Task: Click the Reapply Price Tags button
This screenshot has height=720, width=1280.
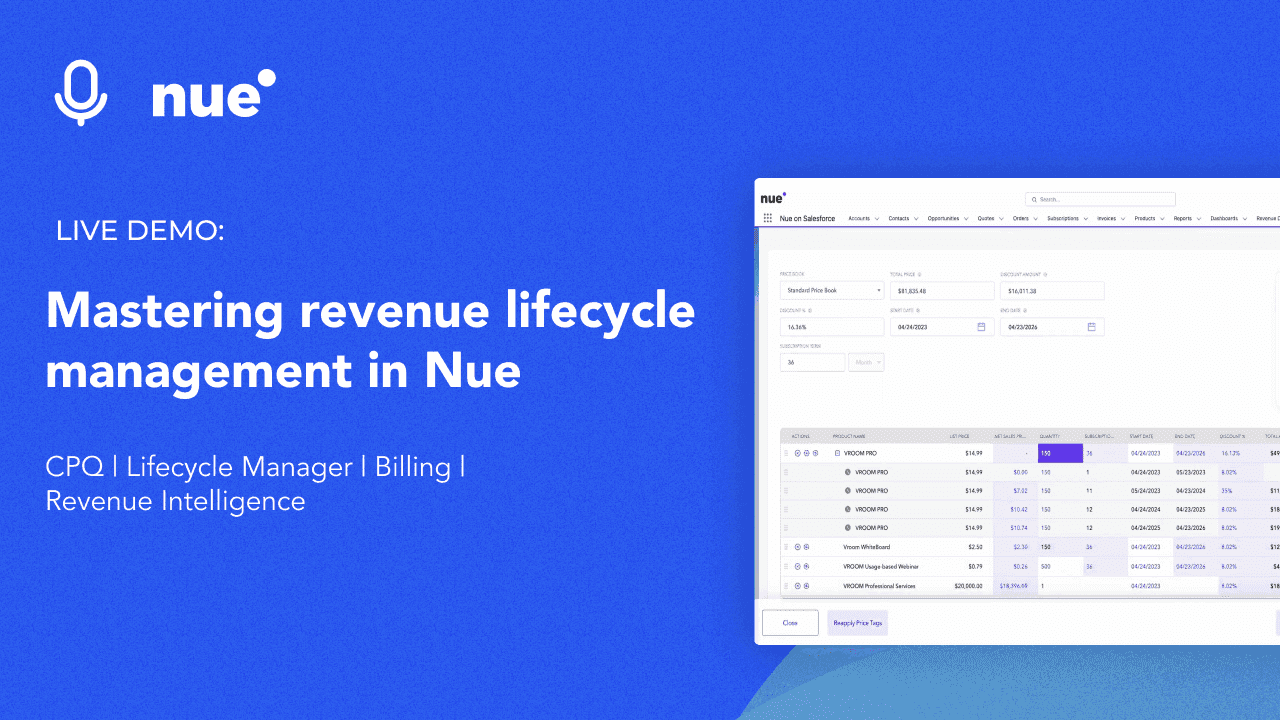Action: (x=858, y=623)
